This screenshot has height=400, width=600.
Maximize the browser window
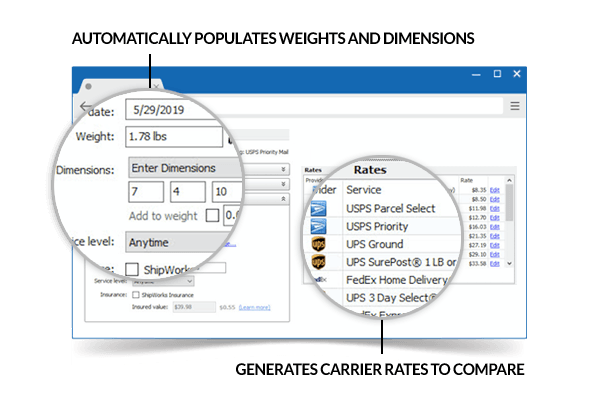tap(497, 73)
